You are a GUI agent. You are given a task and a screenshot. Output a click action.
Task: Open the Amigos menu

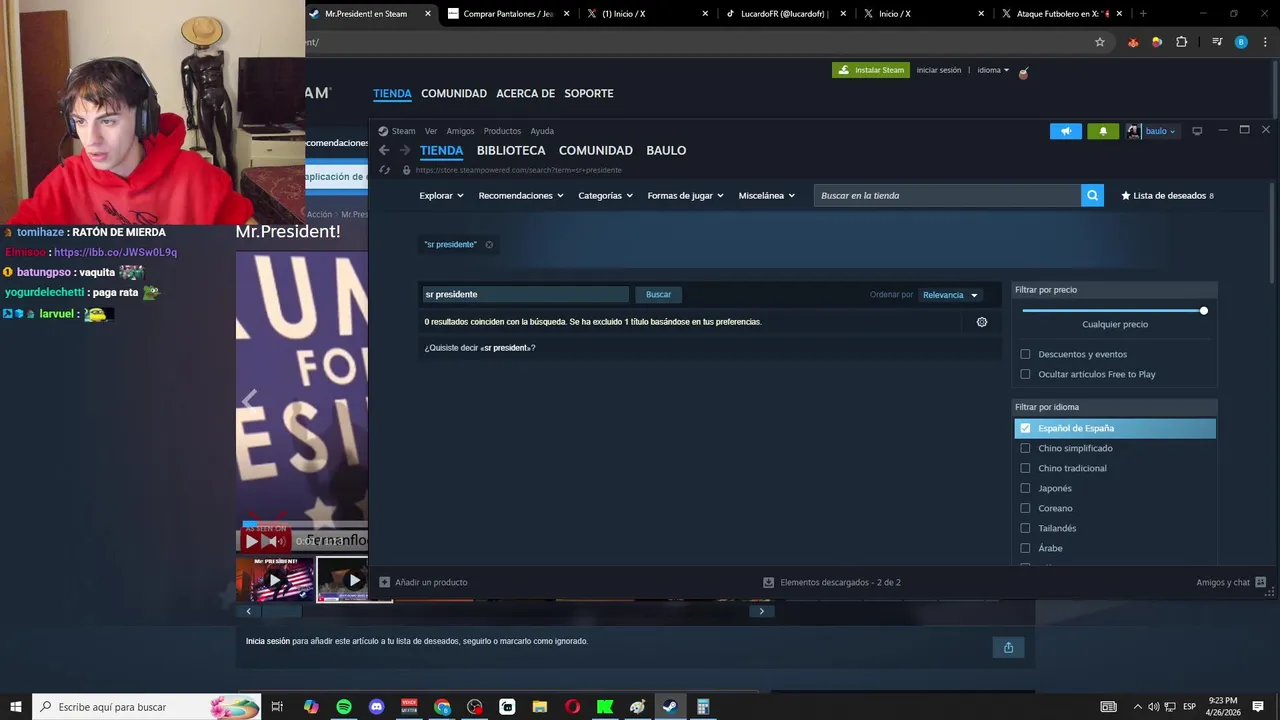(x=460, y=131)
